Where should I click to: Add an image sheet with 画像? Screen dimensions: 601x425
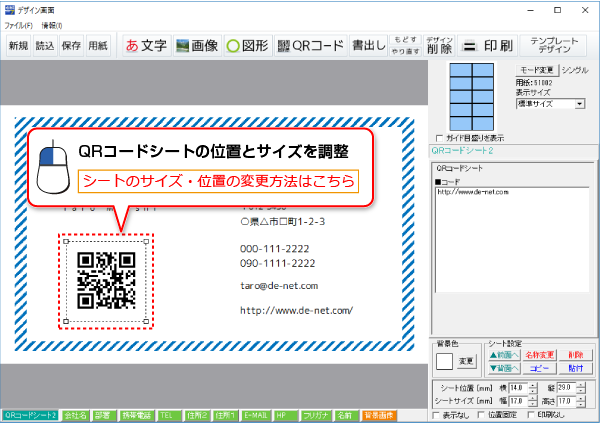[x=197, y=46]
